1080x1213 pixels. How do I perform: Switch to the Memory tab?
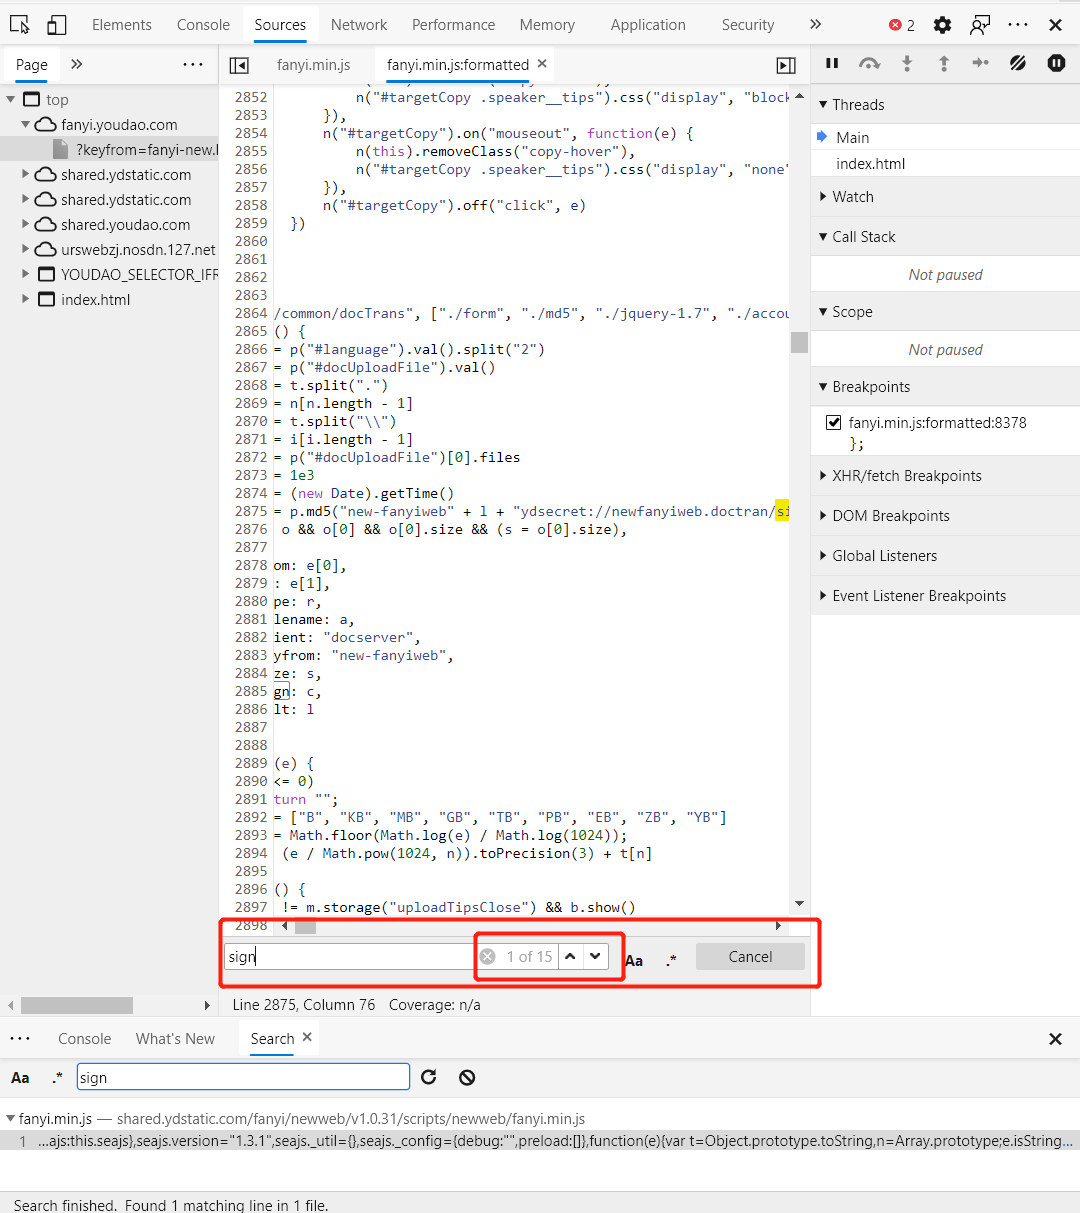tap(547, 25)
